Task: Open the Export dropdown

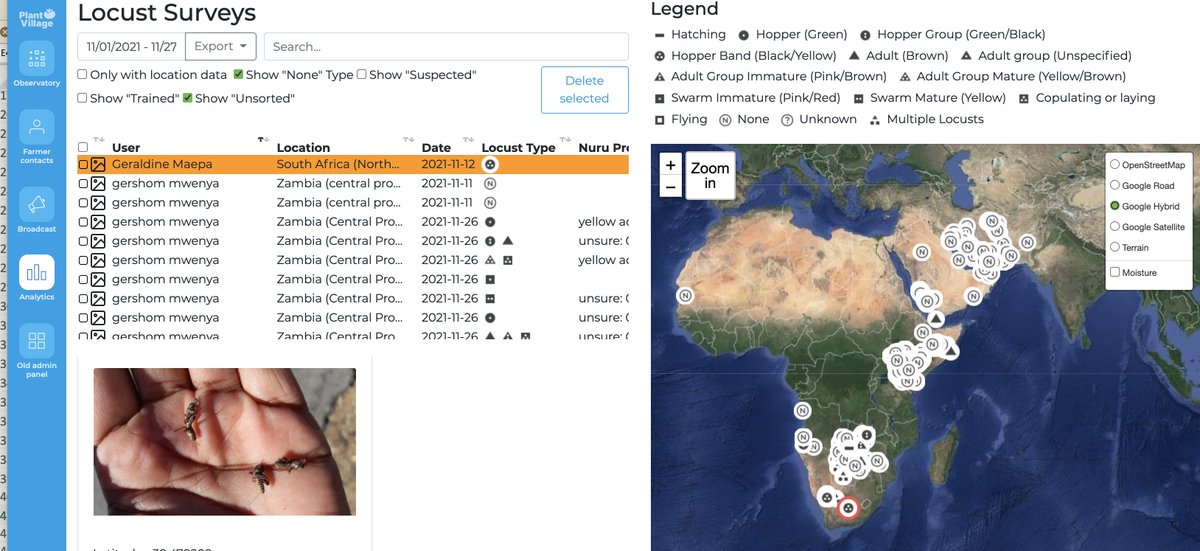Action: pos(221,46)
